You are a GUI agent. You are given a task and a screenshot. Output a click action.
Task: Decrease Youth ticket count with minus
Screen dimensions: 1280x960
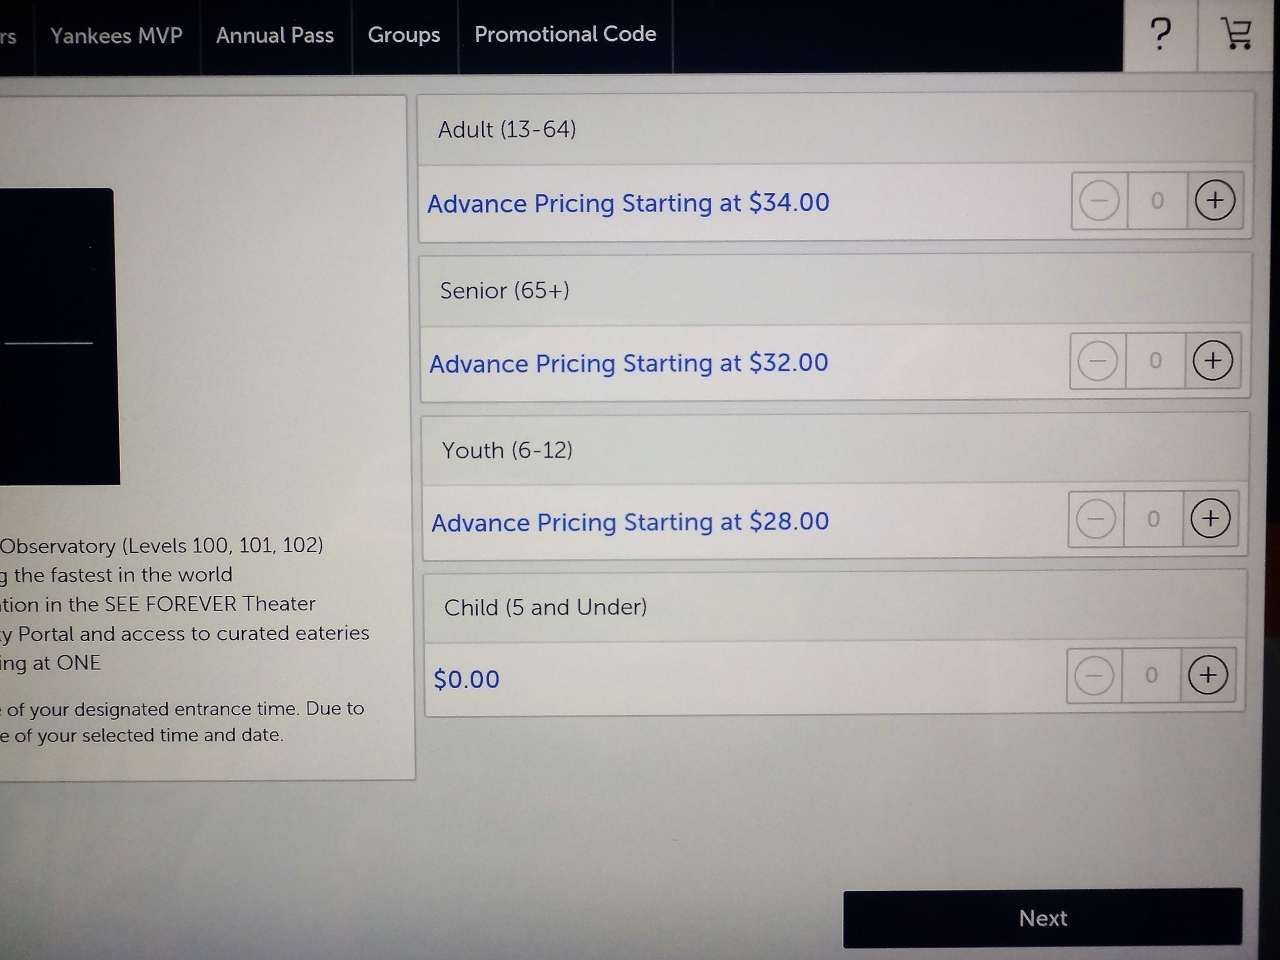point(1095,519)
